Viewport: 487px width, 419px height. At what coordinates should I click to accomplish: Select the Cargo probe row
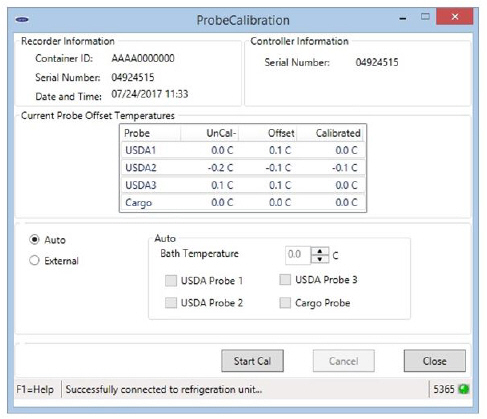(243, 202)
